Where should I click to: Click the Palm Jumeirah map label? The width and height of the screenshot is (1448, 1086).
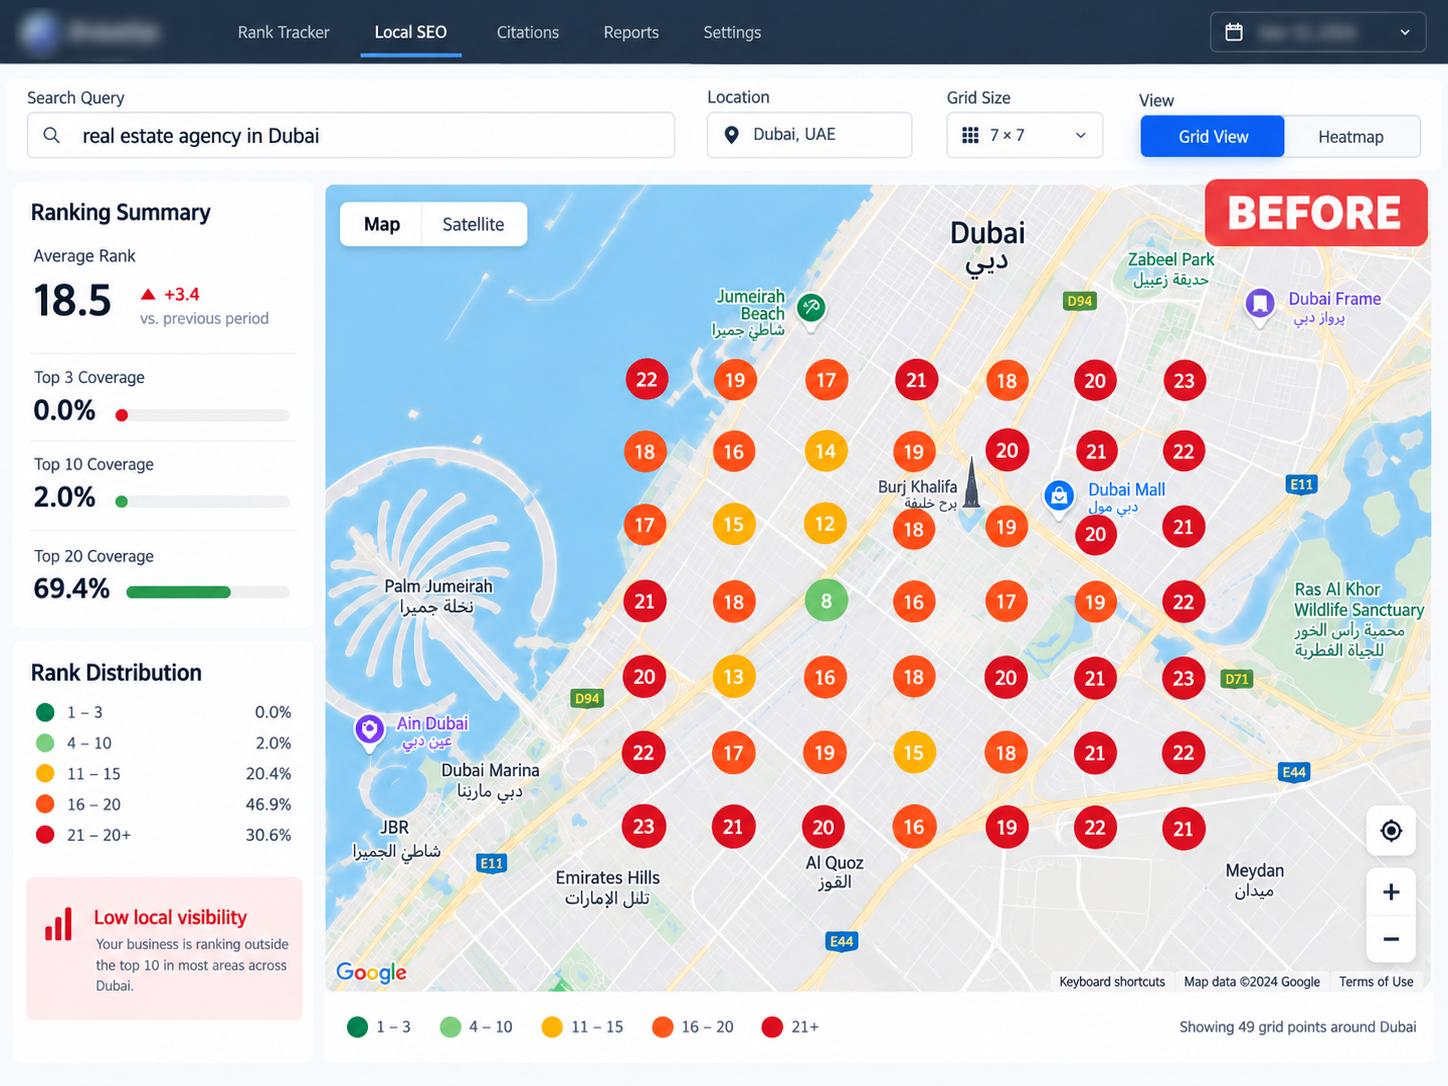click(438, 596)
